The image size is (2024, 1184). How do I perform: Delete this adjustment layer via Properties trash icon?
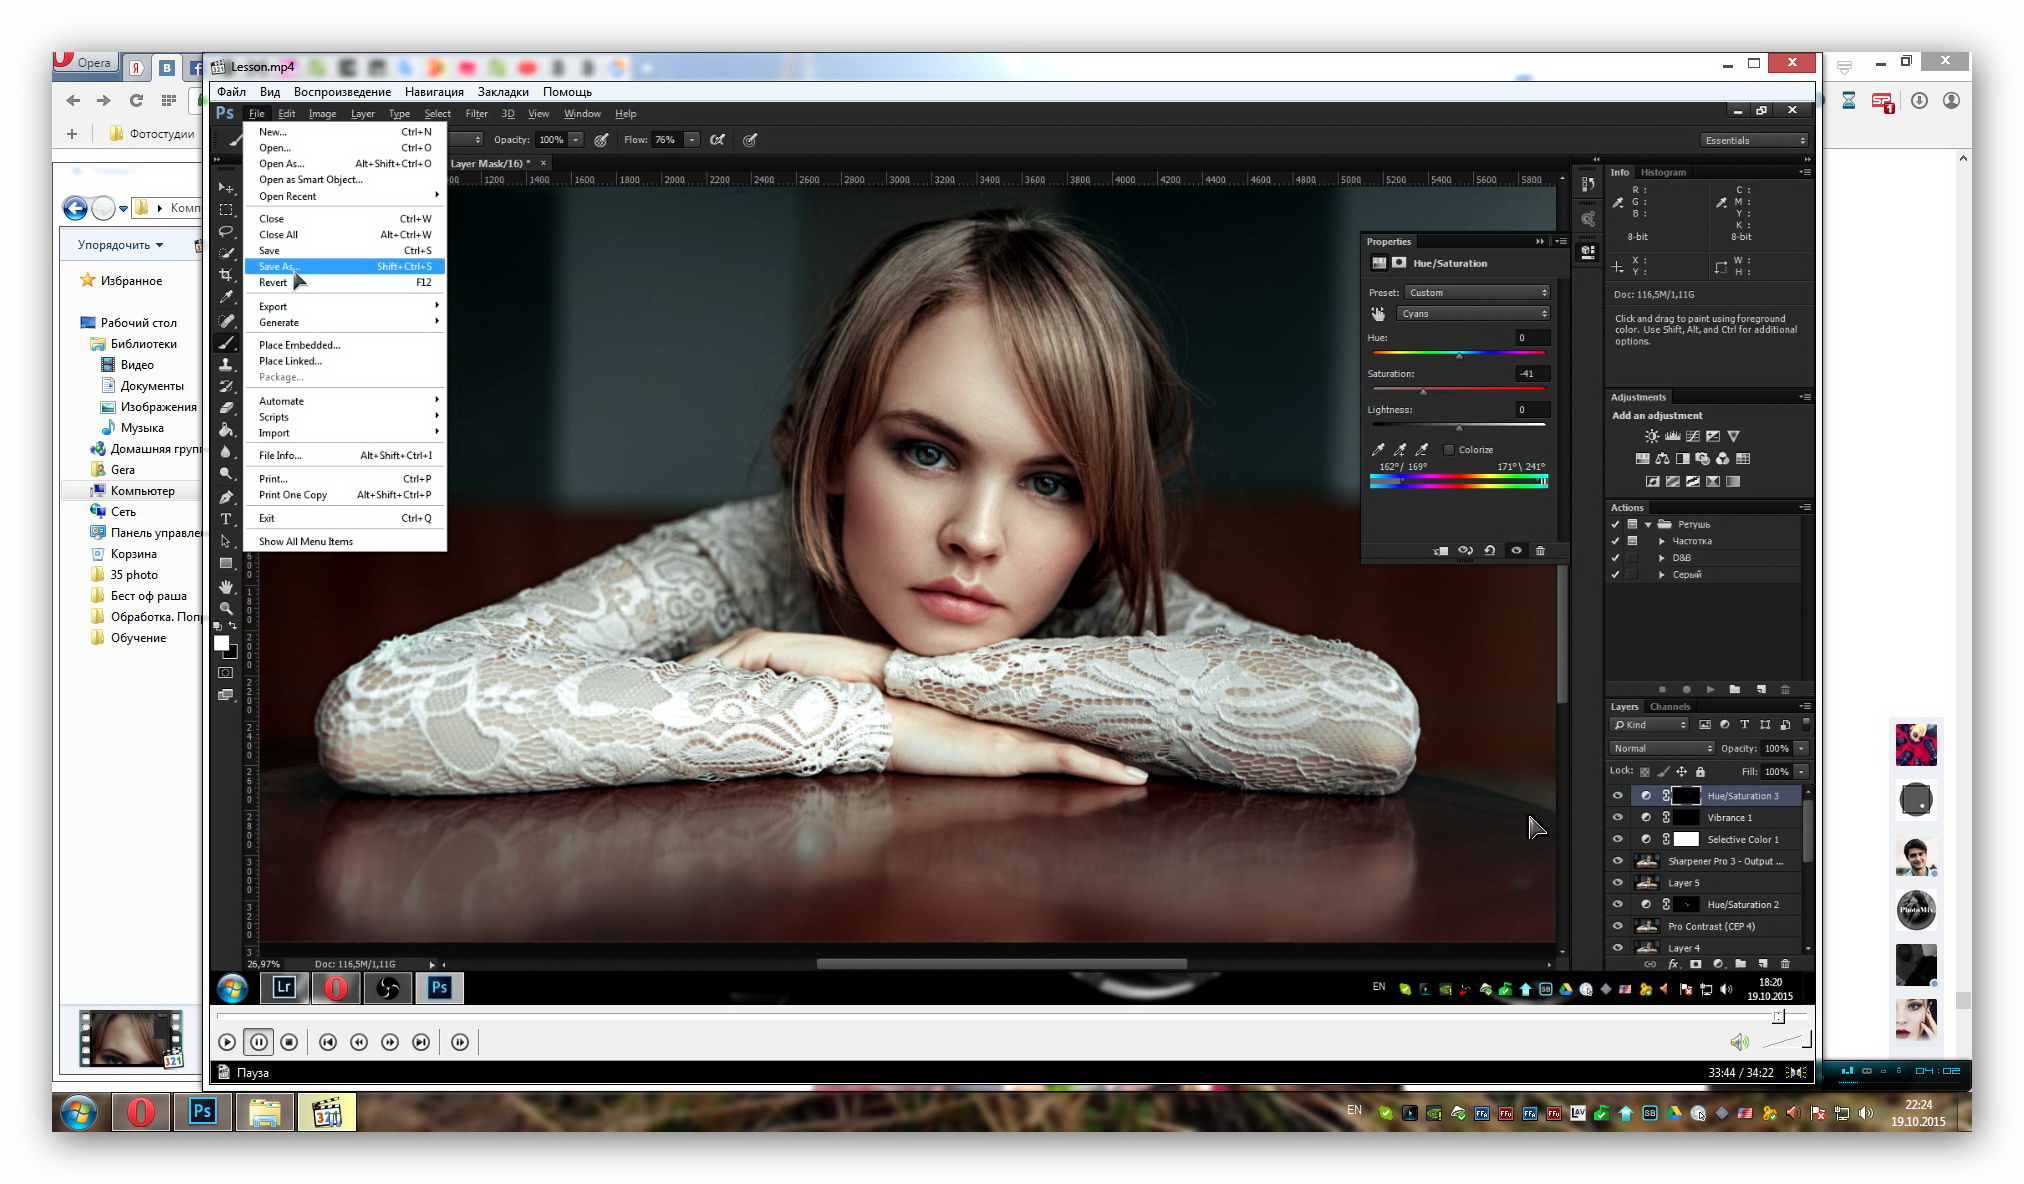(x=1540, y=551)
